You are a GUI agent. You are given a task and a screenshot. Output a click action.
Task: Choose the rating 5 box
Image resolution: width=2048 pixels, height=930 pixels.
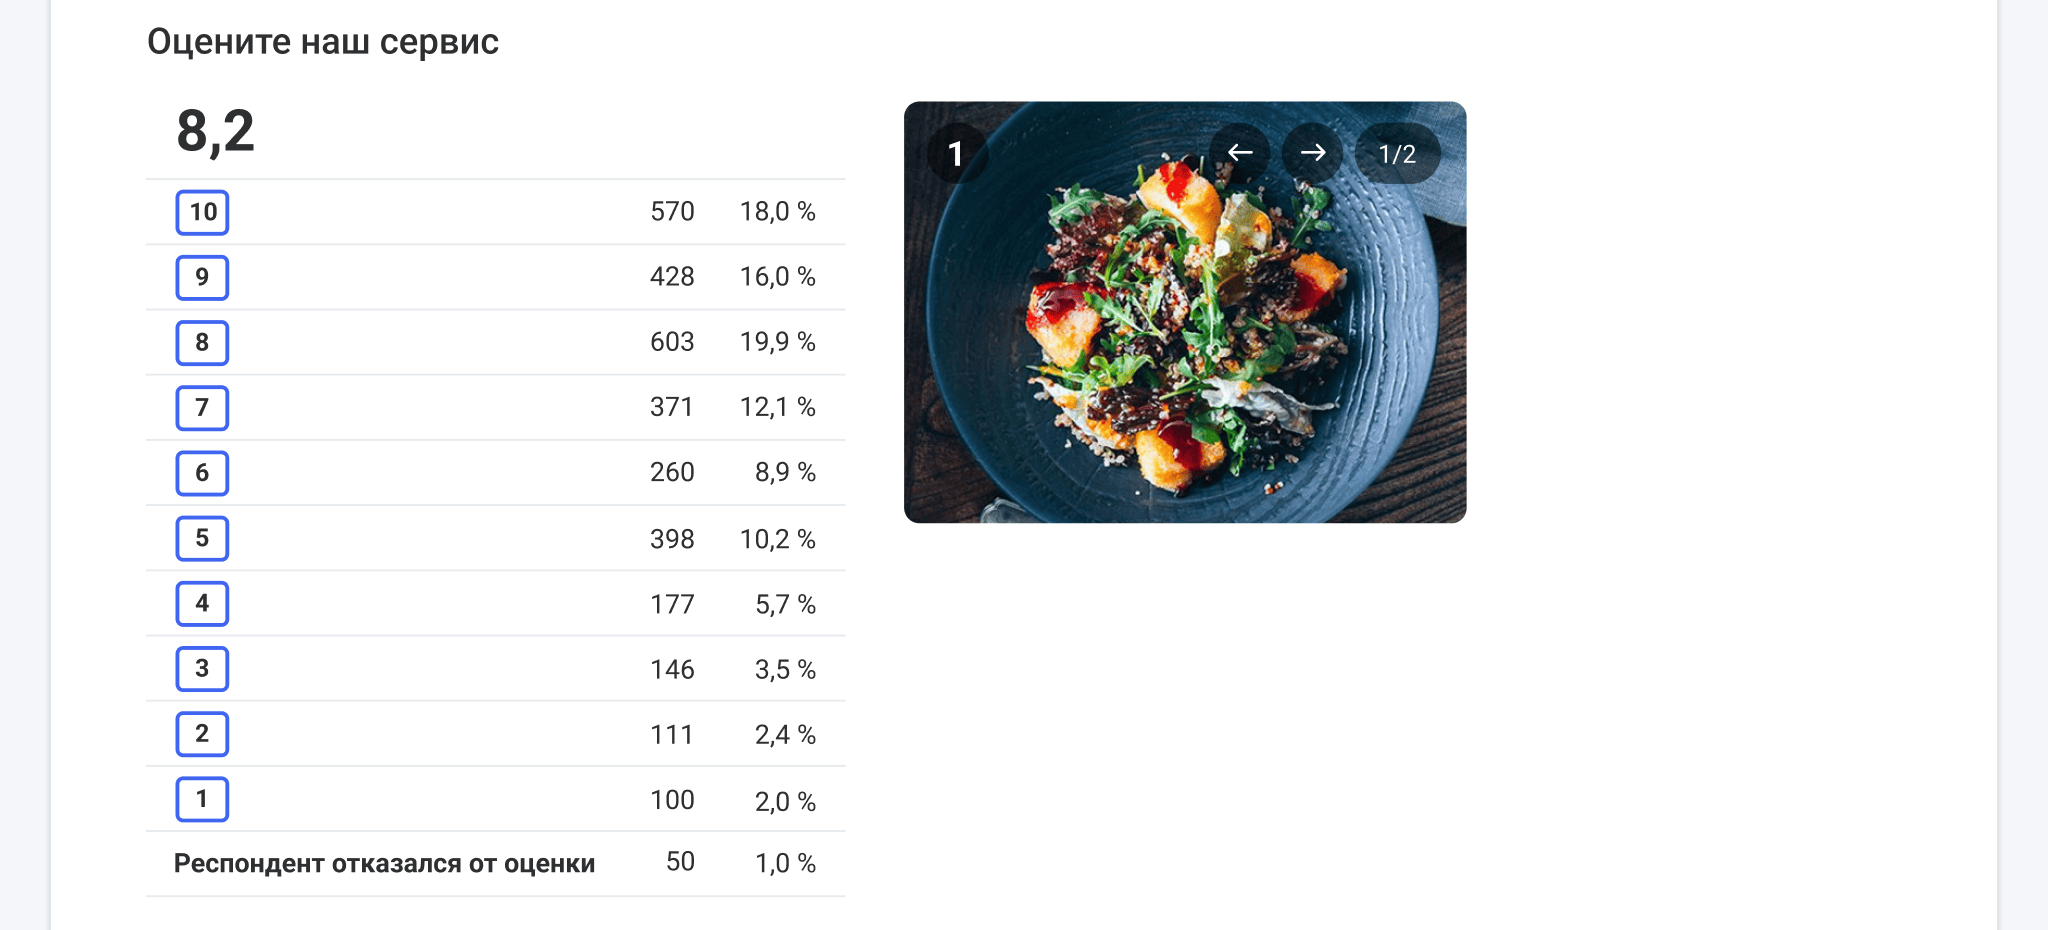point(202,538)
